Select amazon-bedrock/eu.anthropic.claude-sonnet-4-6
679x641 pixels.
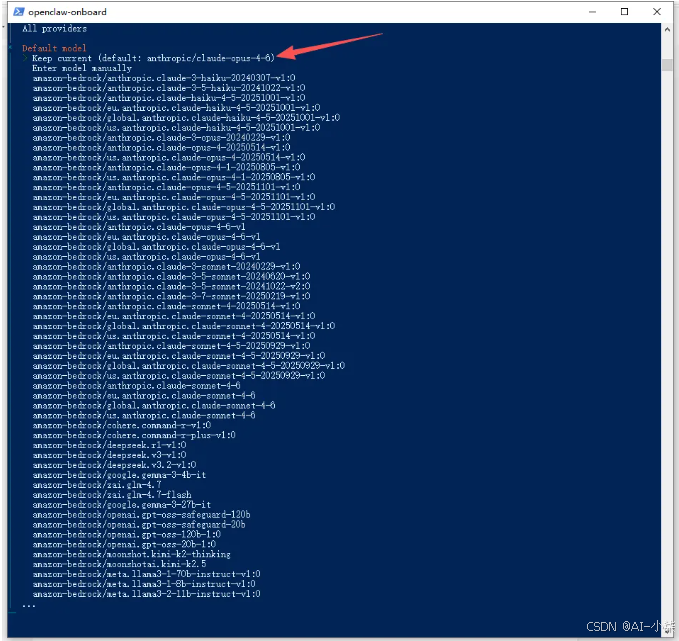click(x=144, y=396)
